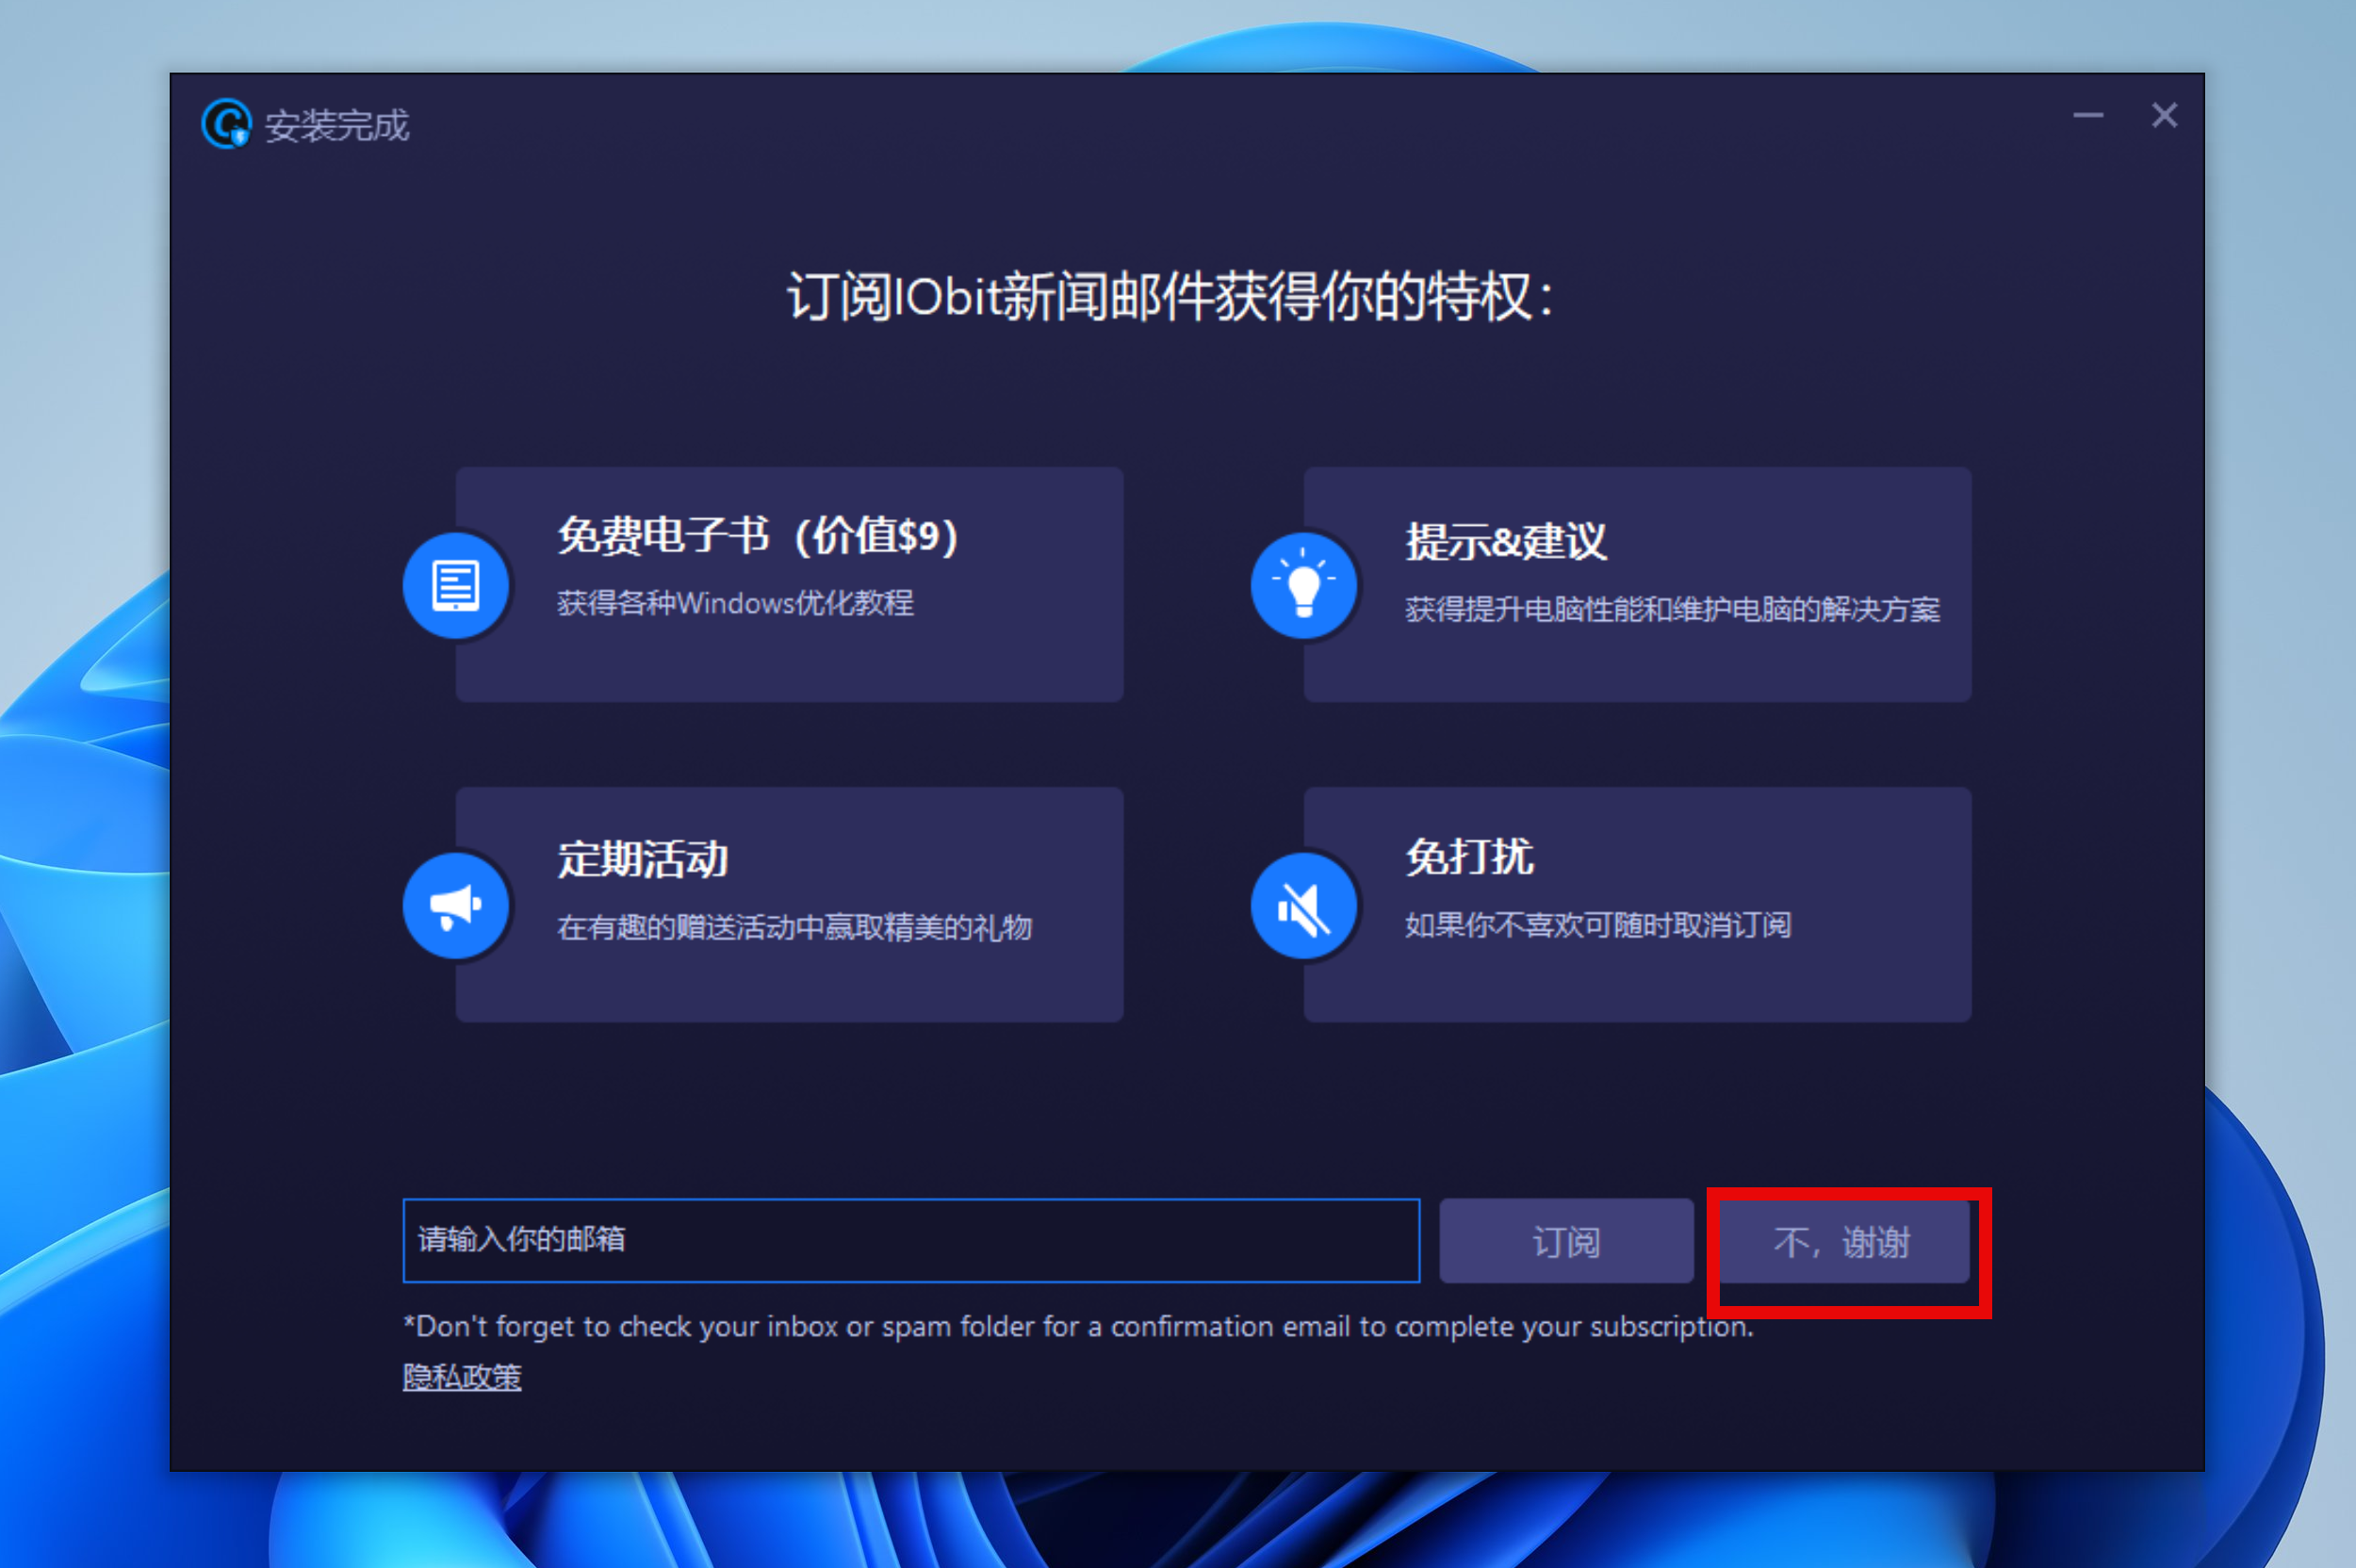Click the light bulb tips icon

(1304, 586)
